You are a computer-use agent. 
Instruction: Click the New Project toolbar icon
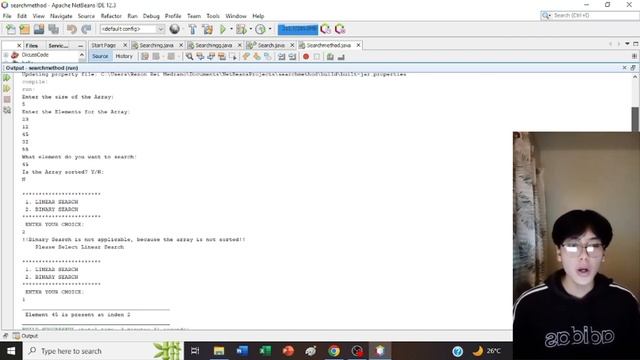coord(24,29)
